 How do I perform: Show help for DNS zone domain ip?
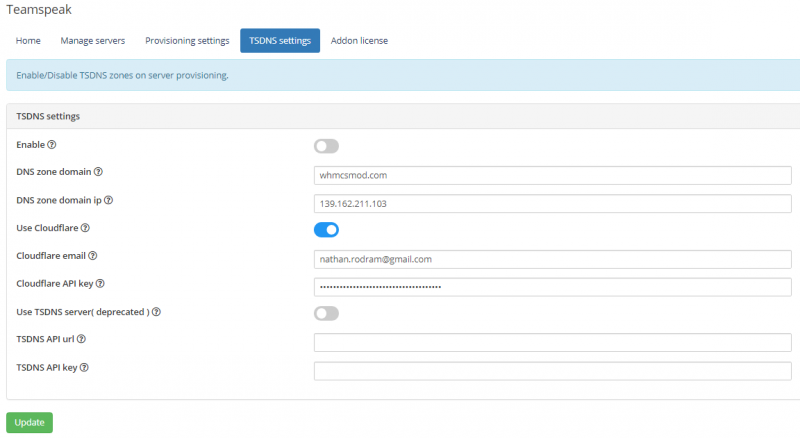(x=108, y=200)
